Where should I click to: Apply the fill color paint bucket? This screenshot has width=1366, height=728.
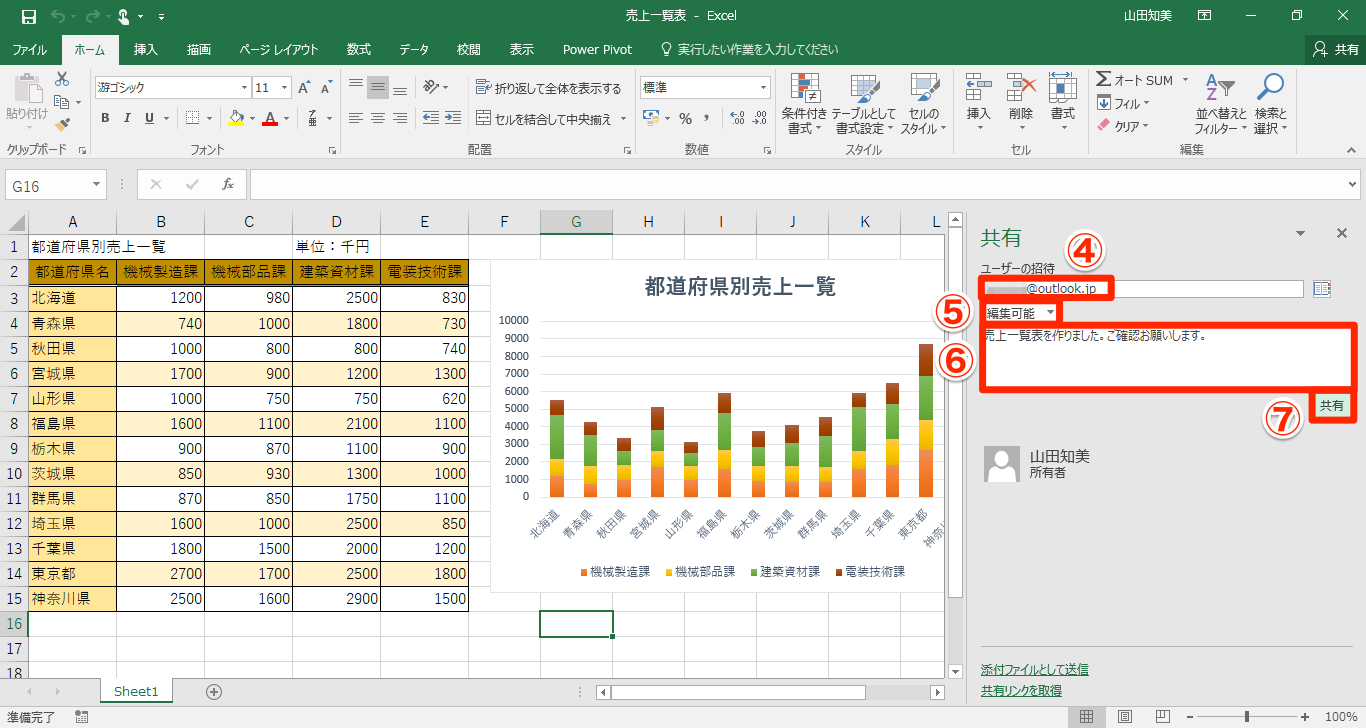point(236,118)
